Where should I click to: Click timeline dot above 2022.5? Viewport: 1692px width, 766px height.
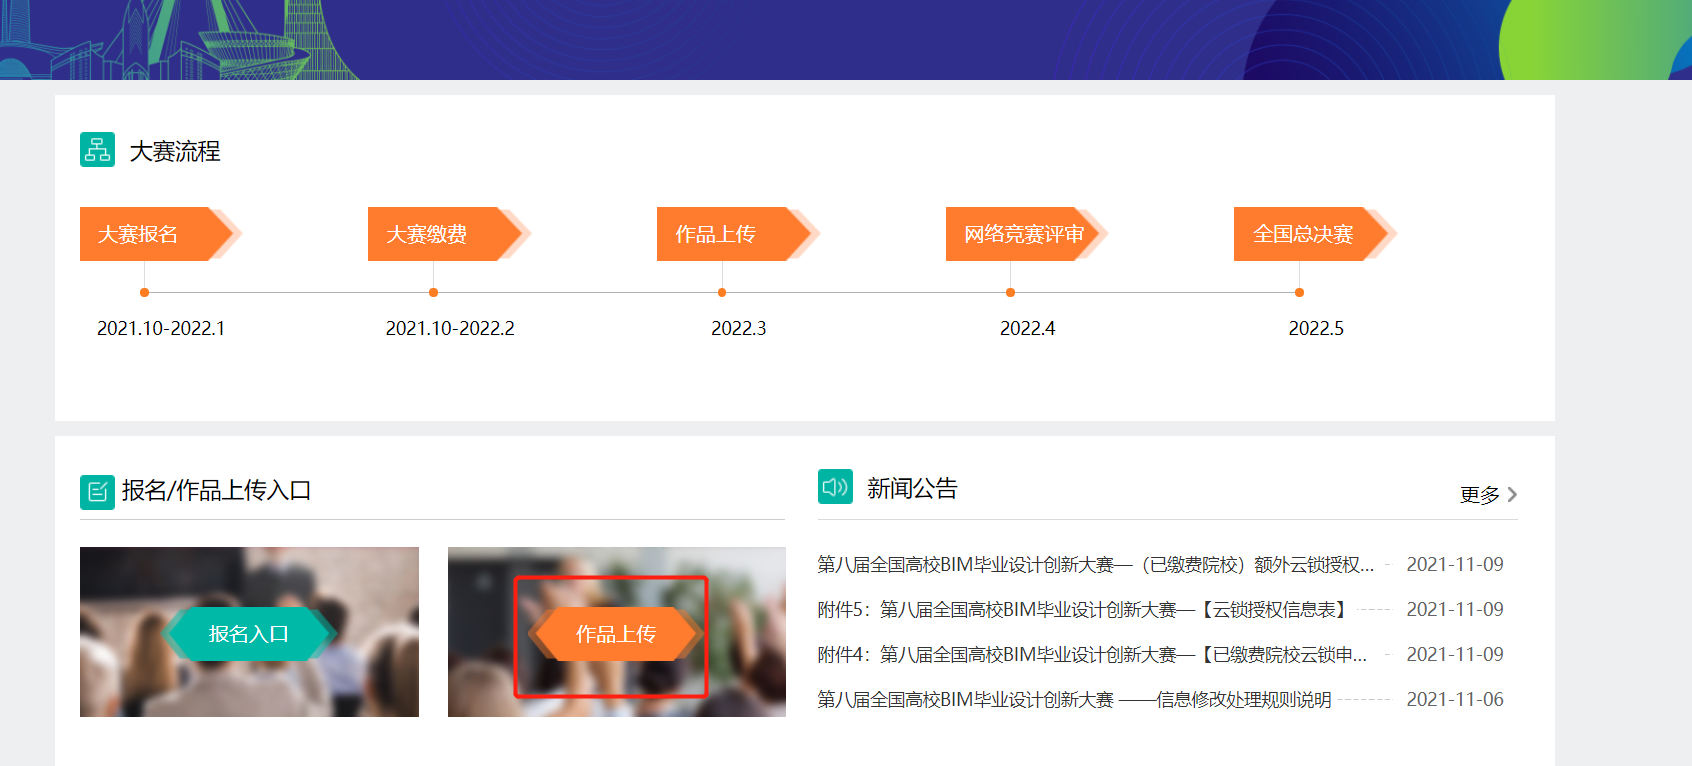[x=1299, y=293]
